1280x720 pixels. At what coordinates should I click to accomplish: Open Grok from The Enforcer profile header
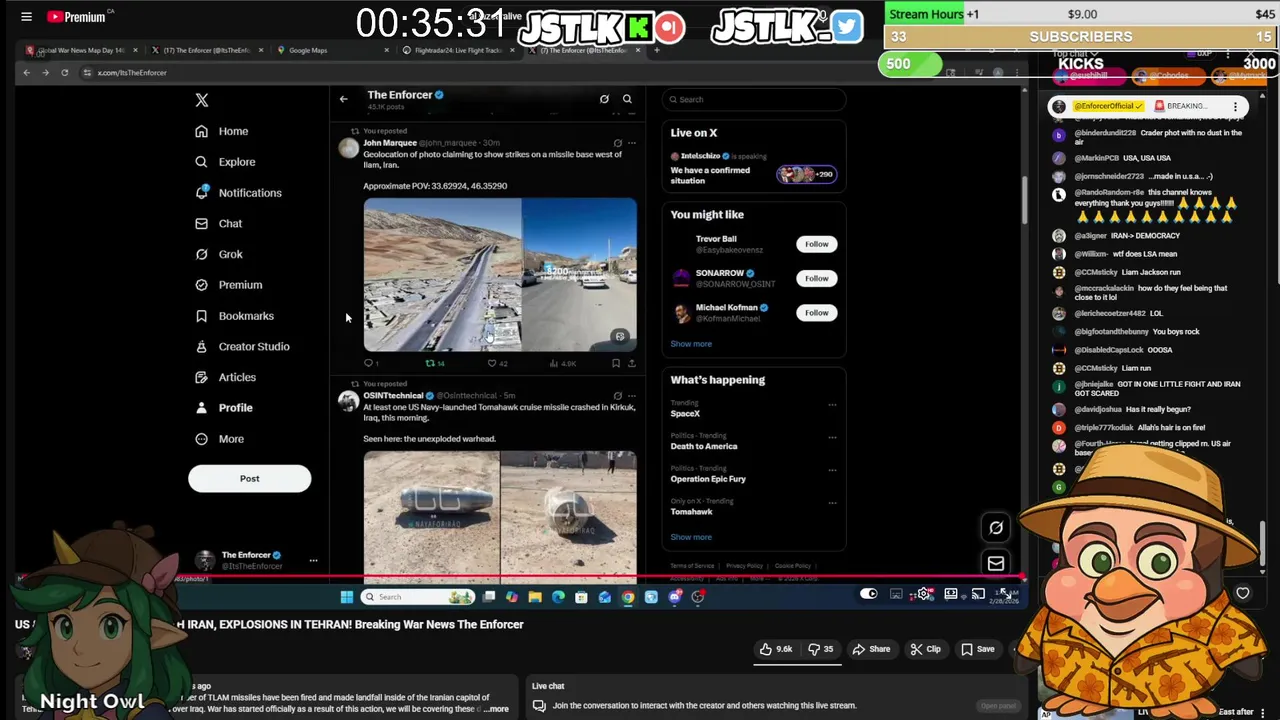click(604, 99)
